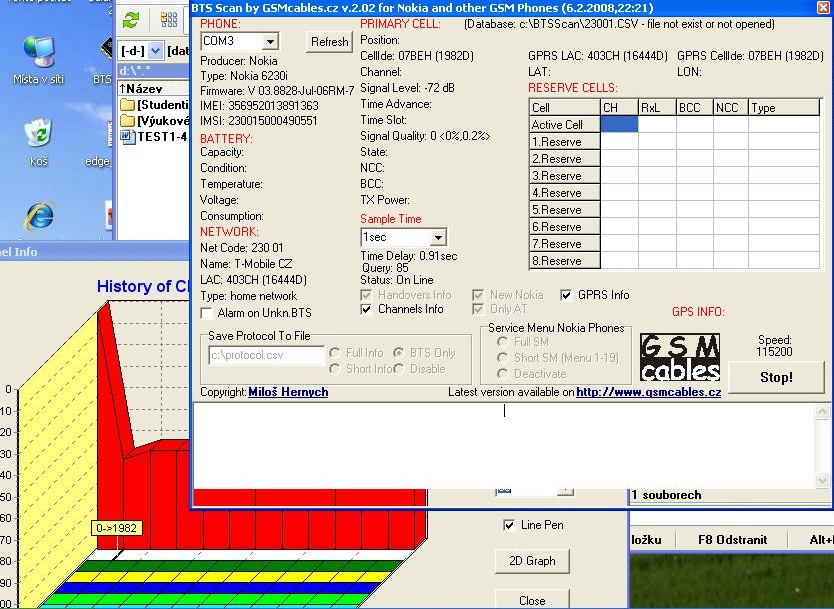834x609 pixels.
Task: Toggle the Handovers Info checkbox
Action: (366, 295)
